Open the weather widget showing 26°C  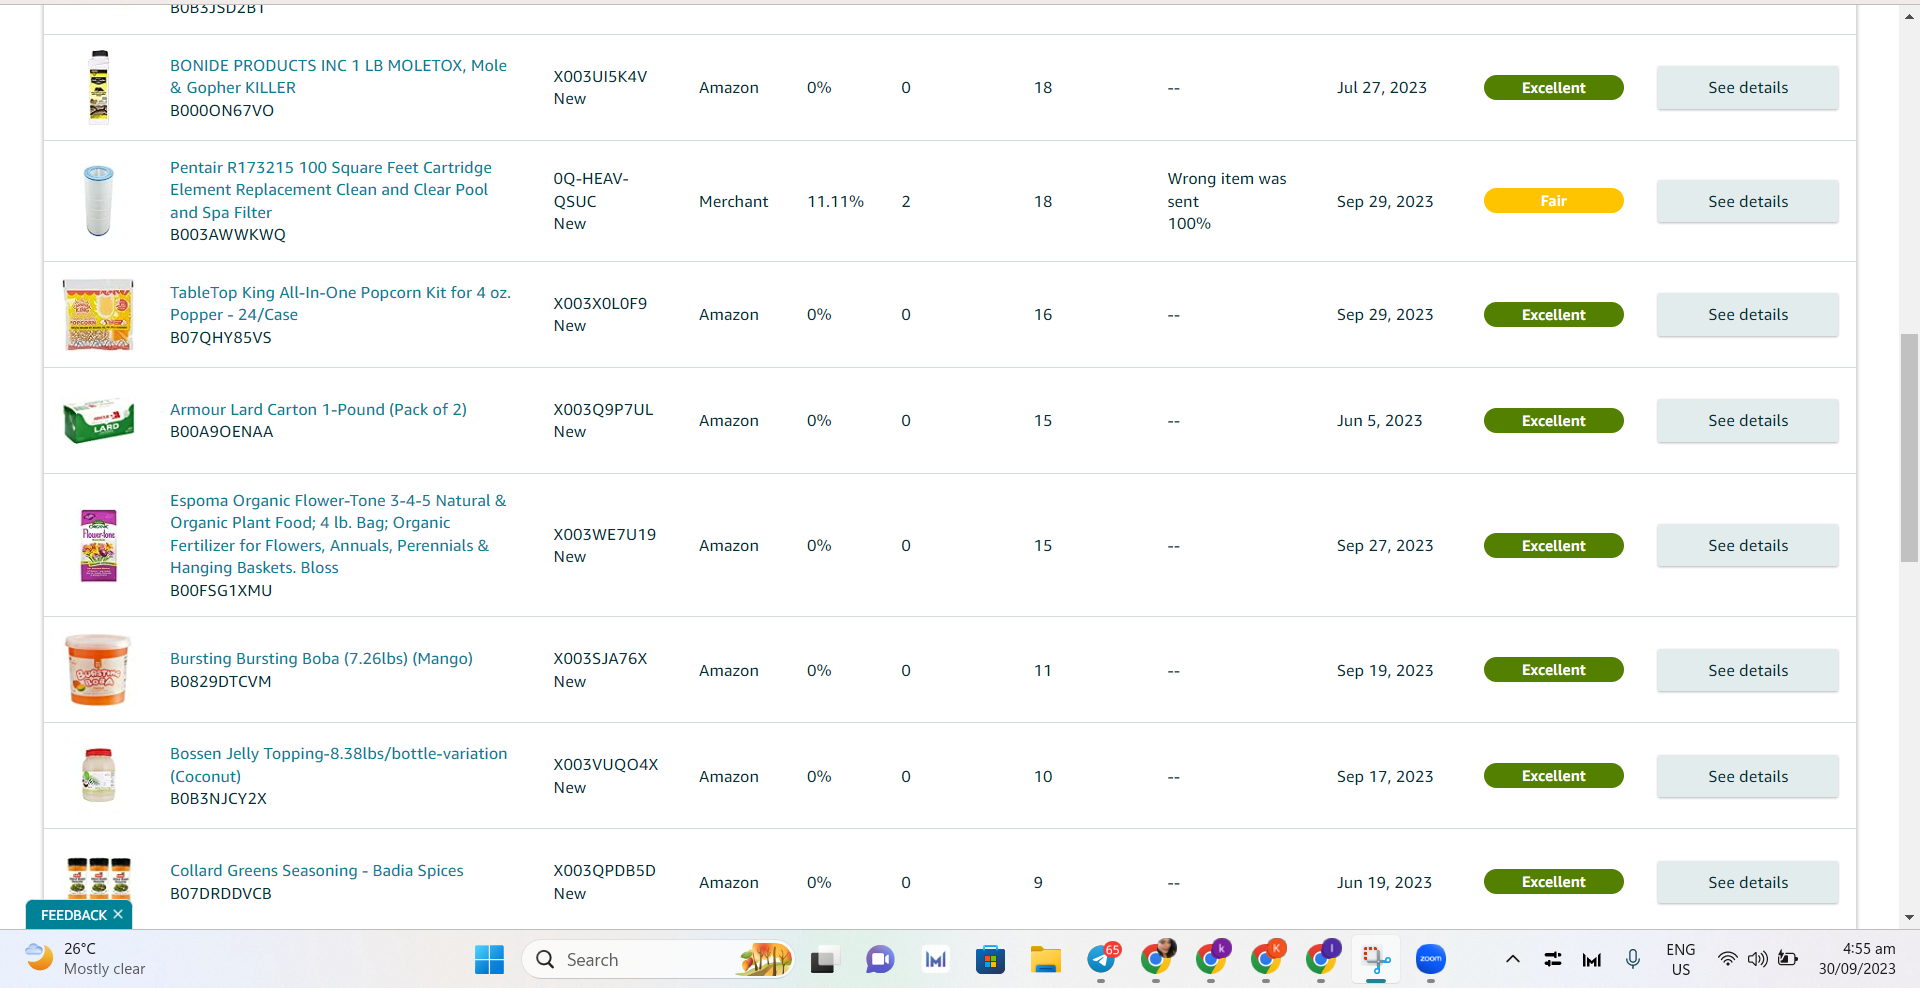(x=86, y=959)
